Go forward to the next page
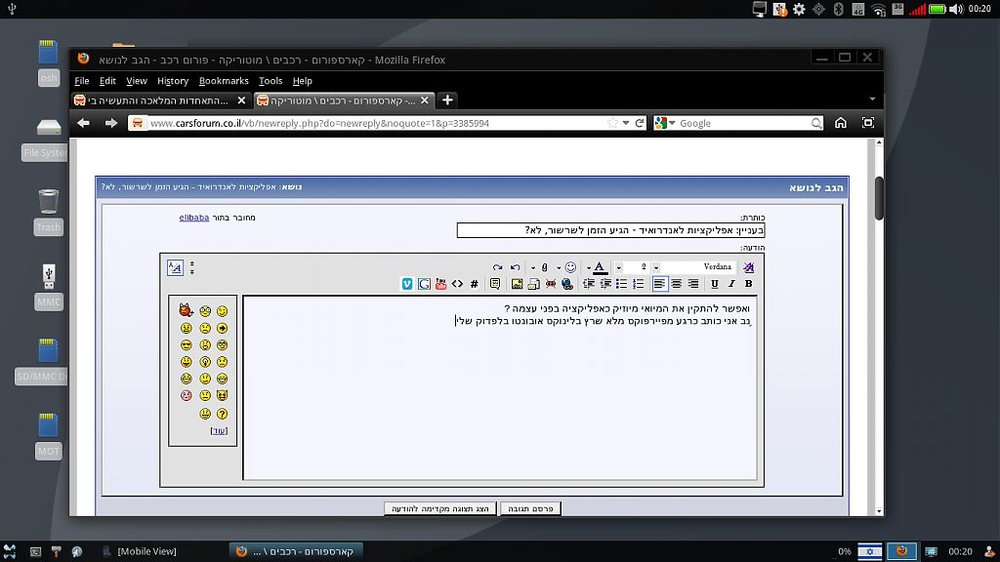This screenshot has height=562, width=1000. tap(111, 123)
